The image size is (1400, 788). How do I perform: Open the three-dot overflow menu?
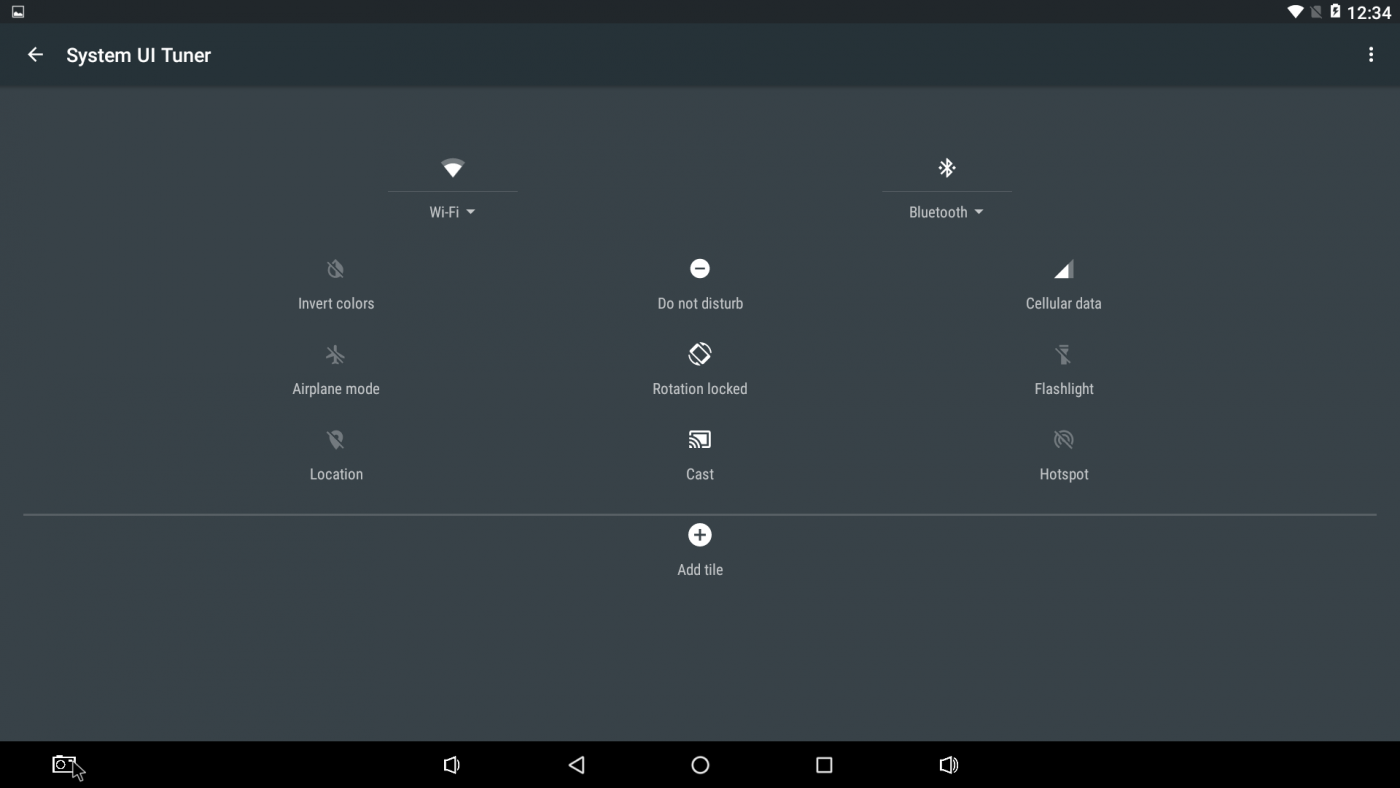(1371, 55)
